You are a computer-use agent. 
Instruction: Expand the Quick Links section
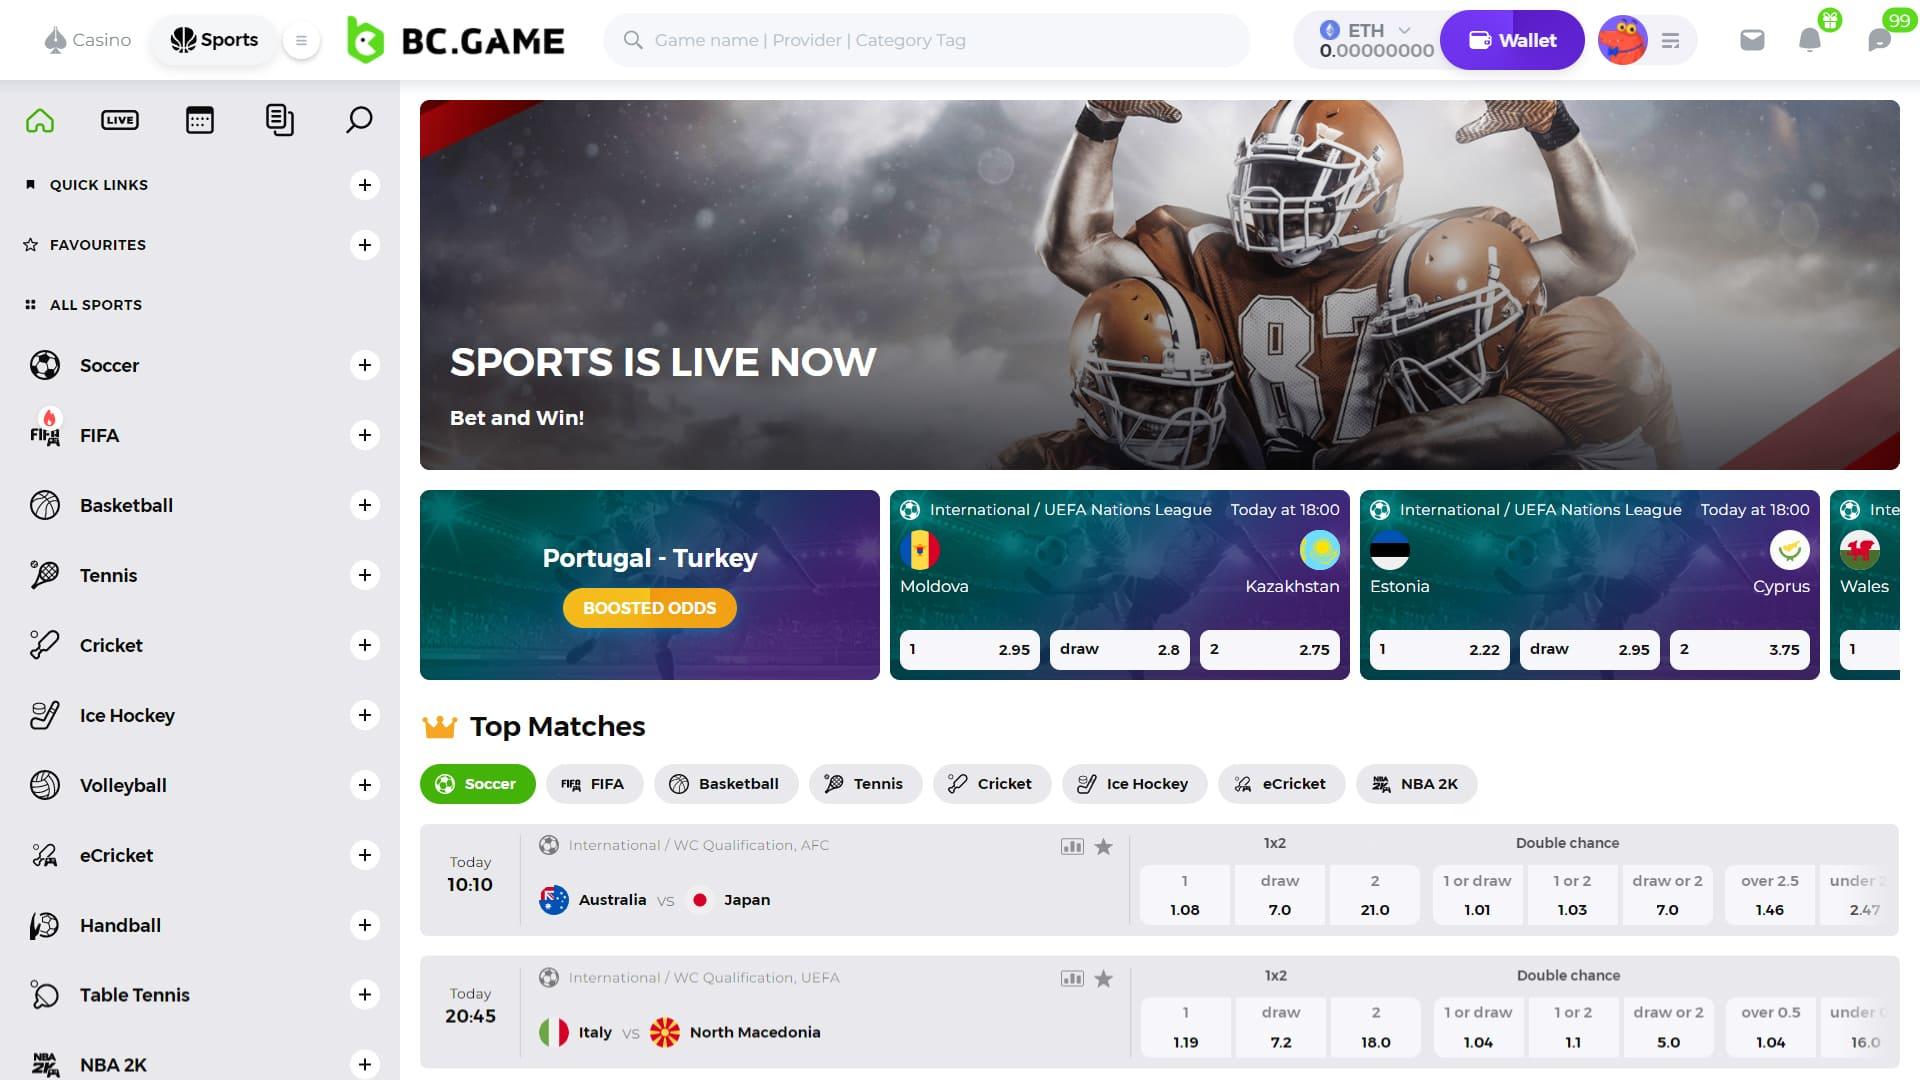point(365,185)
